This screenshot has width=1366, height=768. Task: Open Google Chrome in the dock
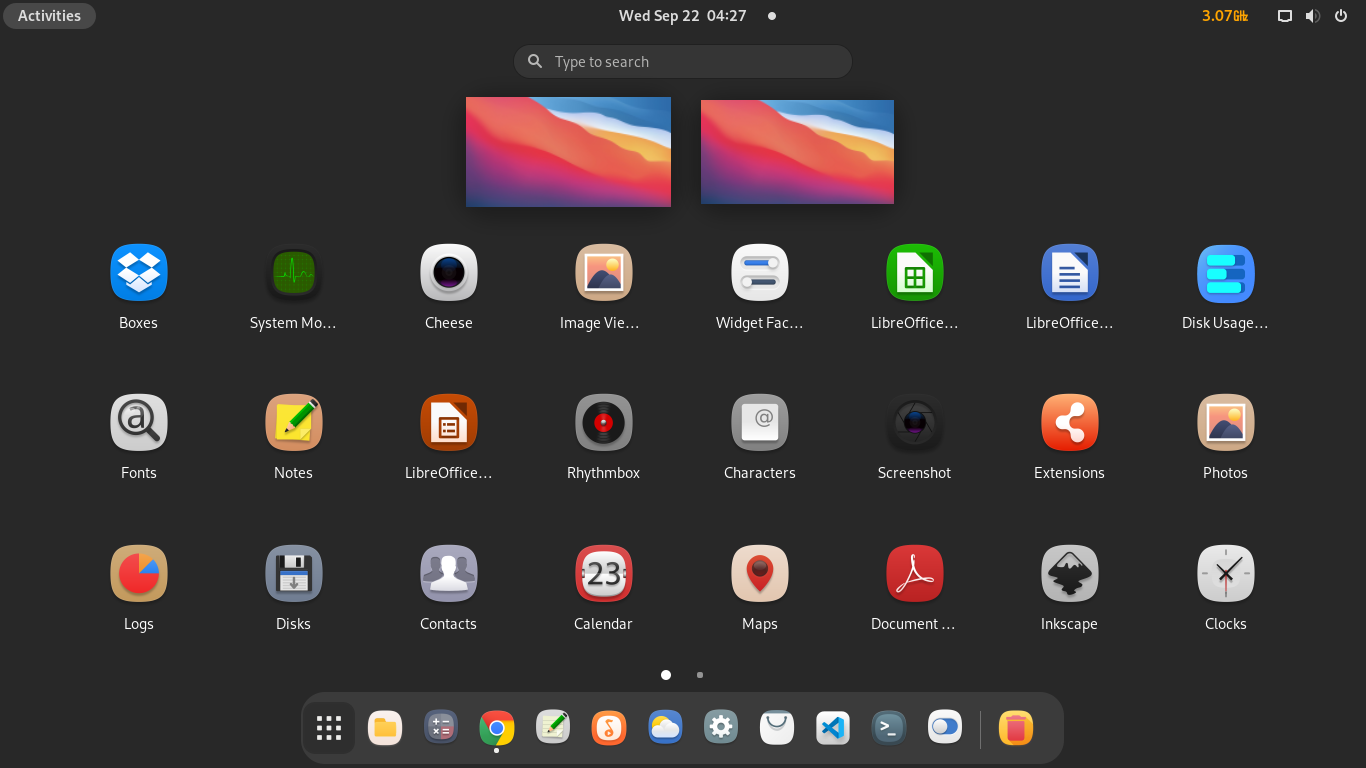click(497, 728)
